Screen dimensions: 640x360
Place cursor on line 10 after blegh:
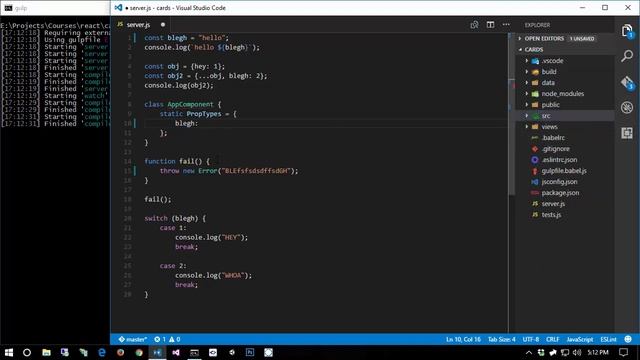tap(198, 123)
